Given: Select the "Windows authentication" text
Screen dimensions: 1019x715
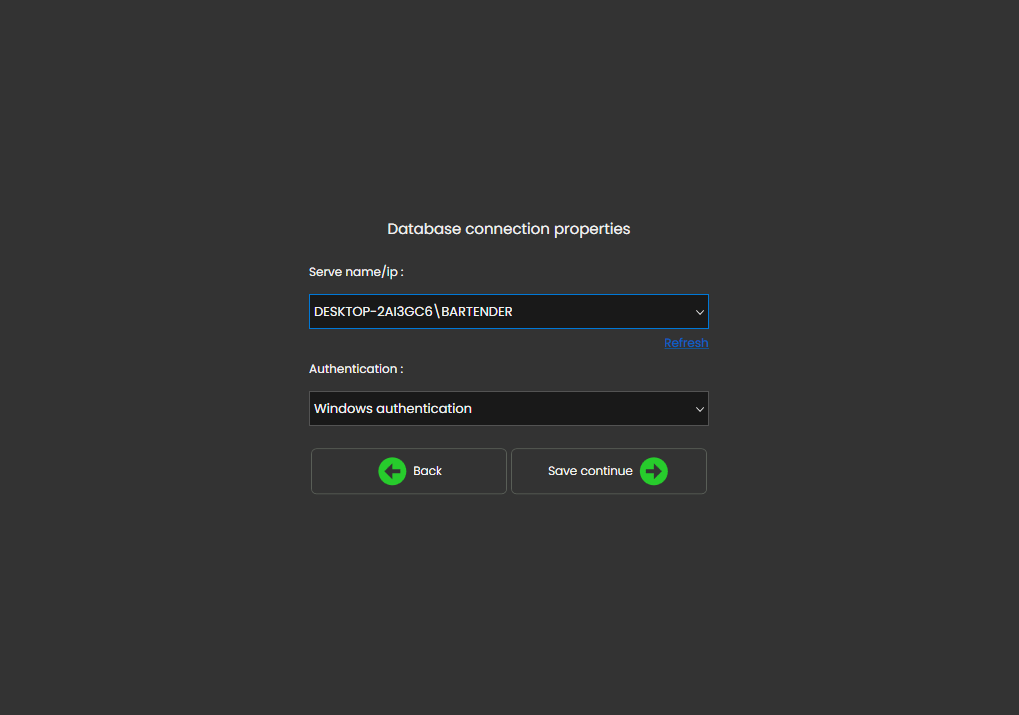Looking at the screenshot, I should (393, 409).
